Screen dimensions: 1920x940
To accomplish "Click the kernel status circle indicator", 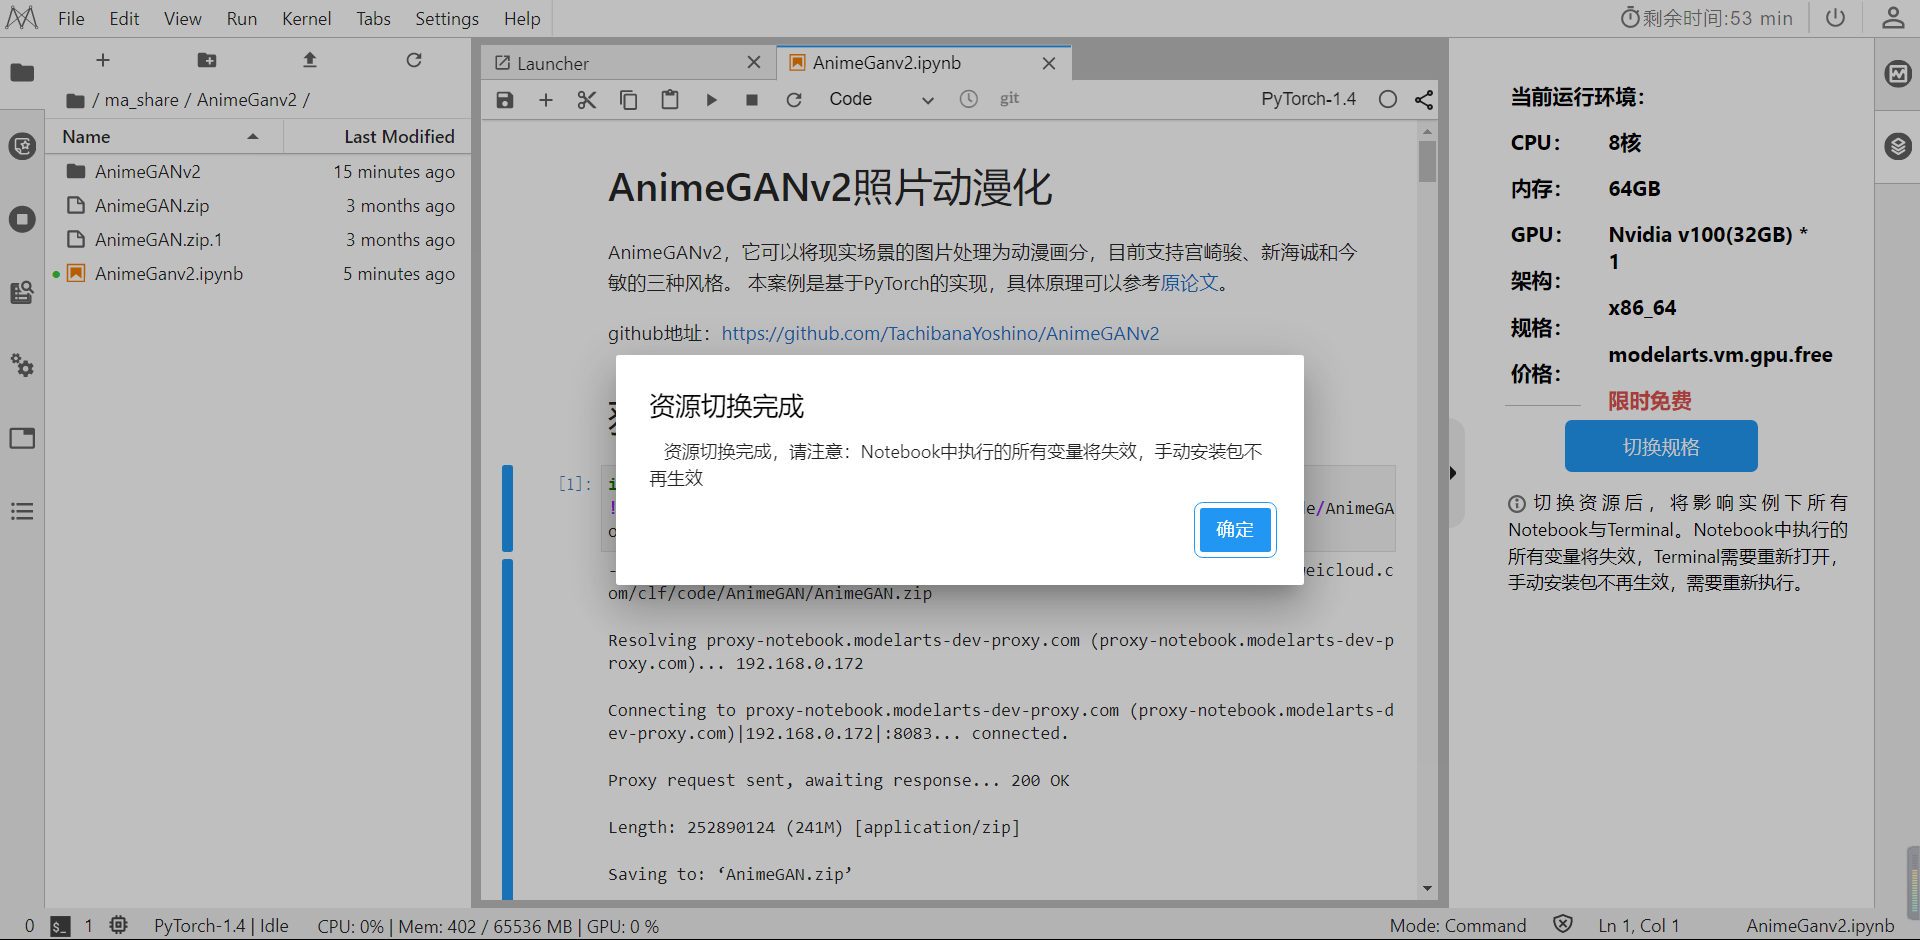I will click(x=1388, y=99).
